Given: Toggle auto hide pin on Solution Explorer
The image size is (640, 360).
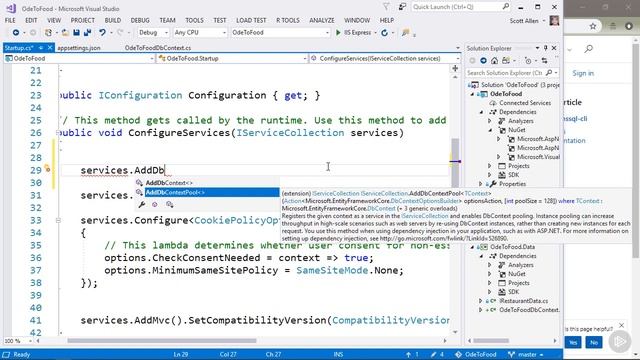Looking at the screenshot, I should (546, 48).
